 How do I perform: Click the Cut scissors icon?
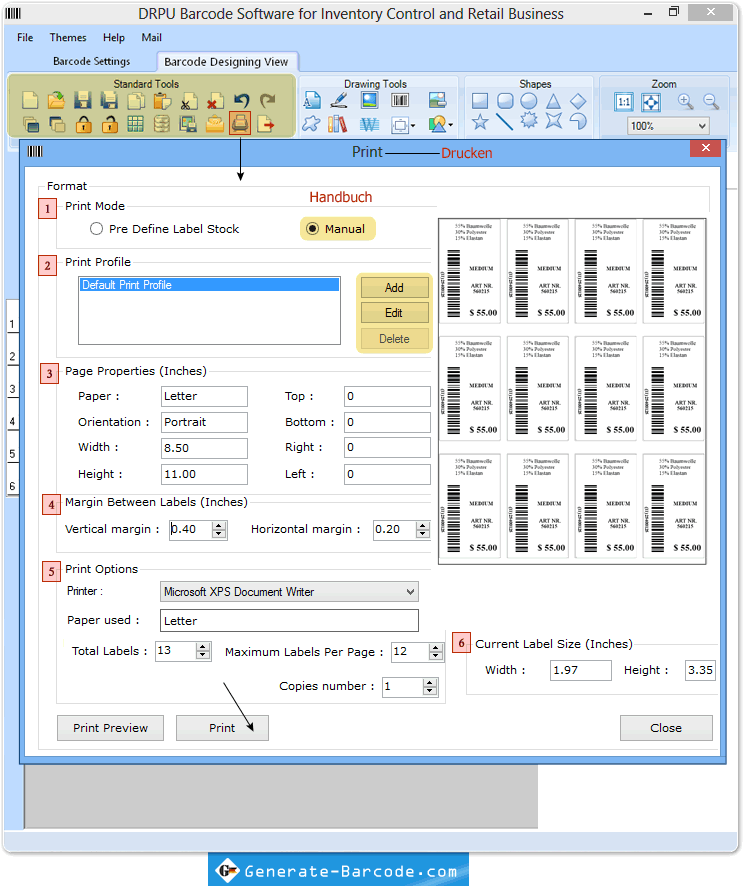click(189, 101)
